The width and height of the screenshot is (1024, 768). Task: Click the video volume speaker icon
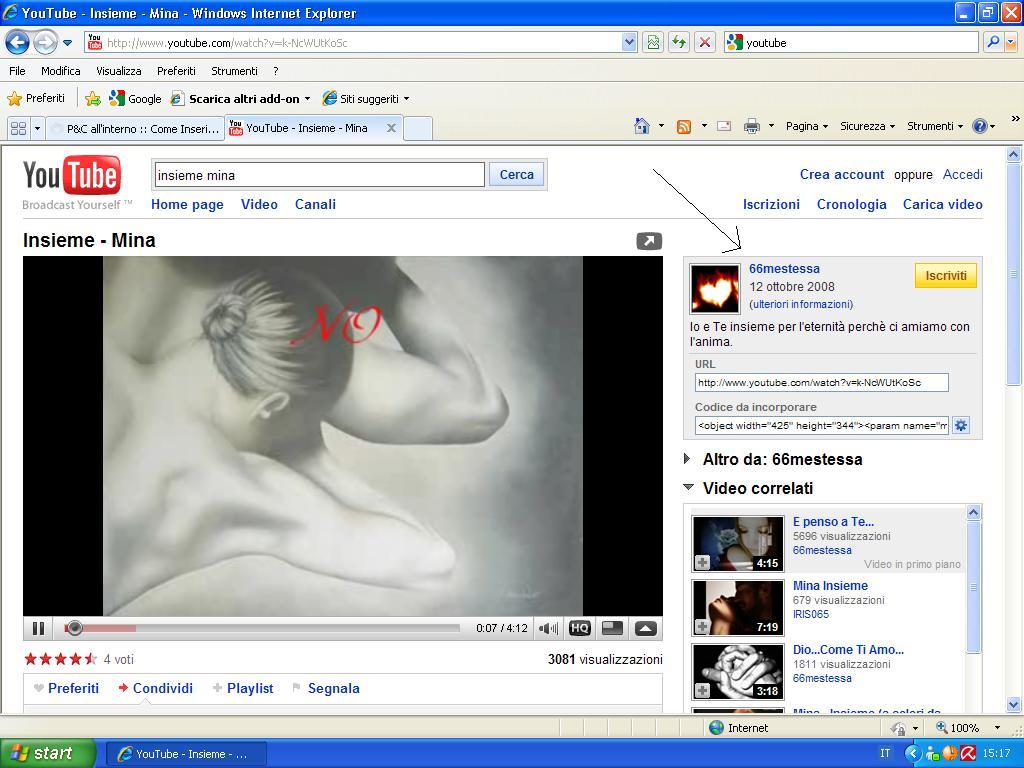pyautogui.click(x=547, y=628)
